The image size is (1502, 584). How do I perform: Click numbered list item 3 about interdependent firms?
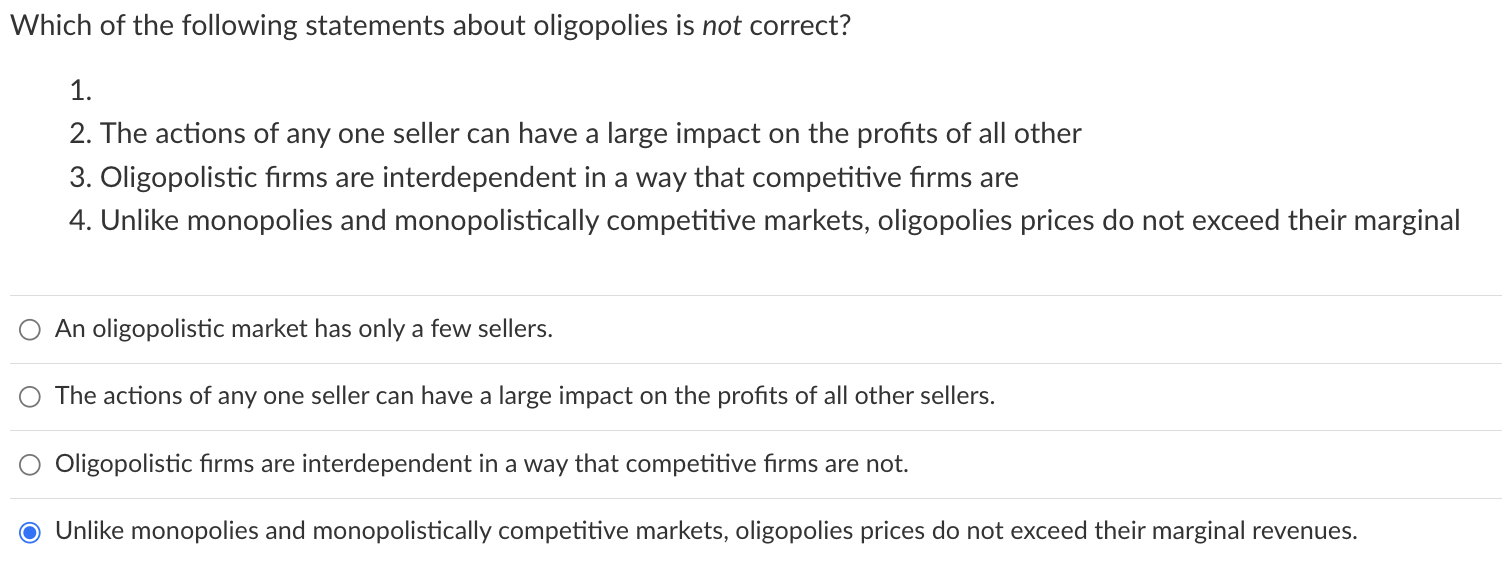(544, 177)
